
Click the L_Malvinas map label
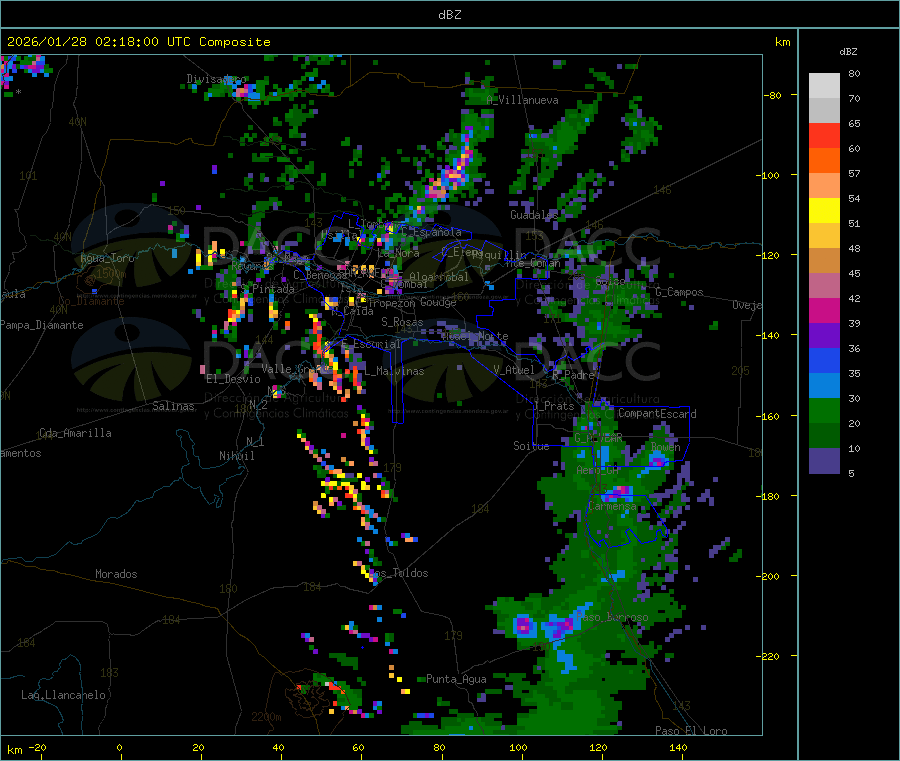394,371
